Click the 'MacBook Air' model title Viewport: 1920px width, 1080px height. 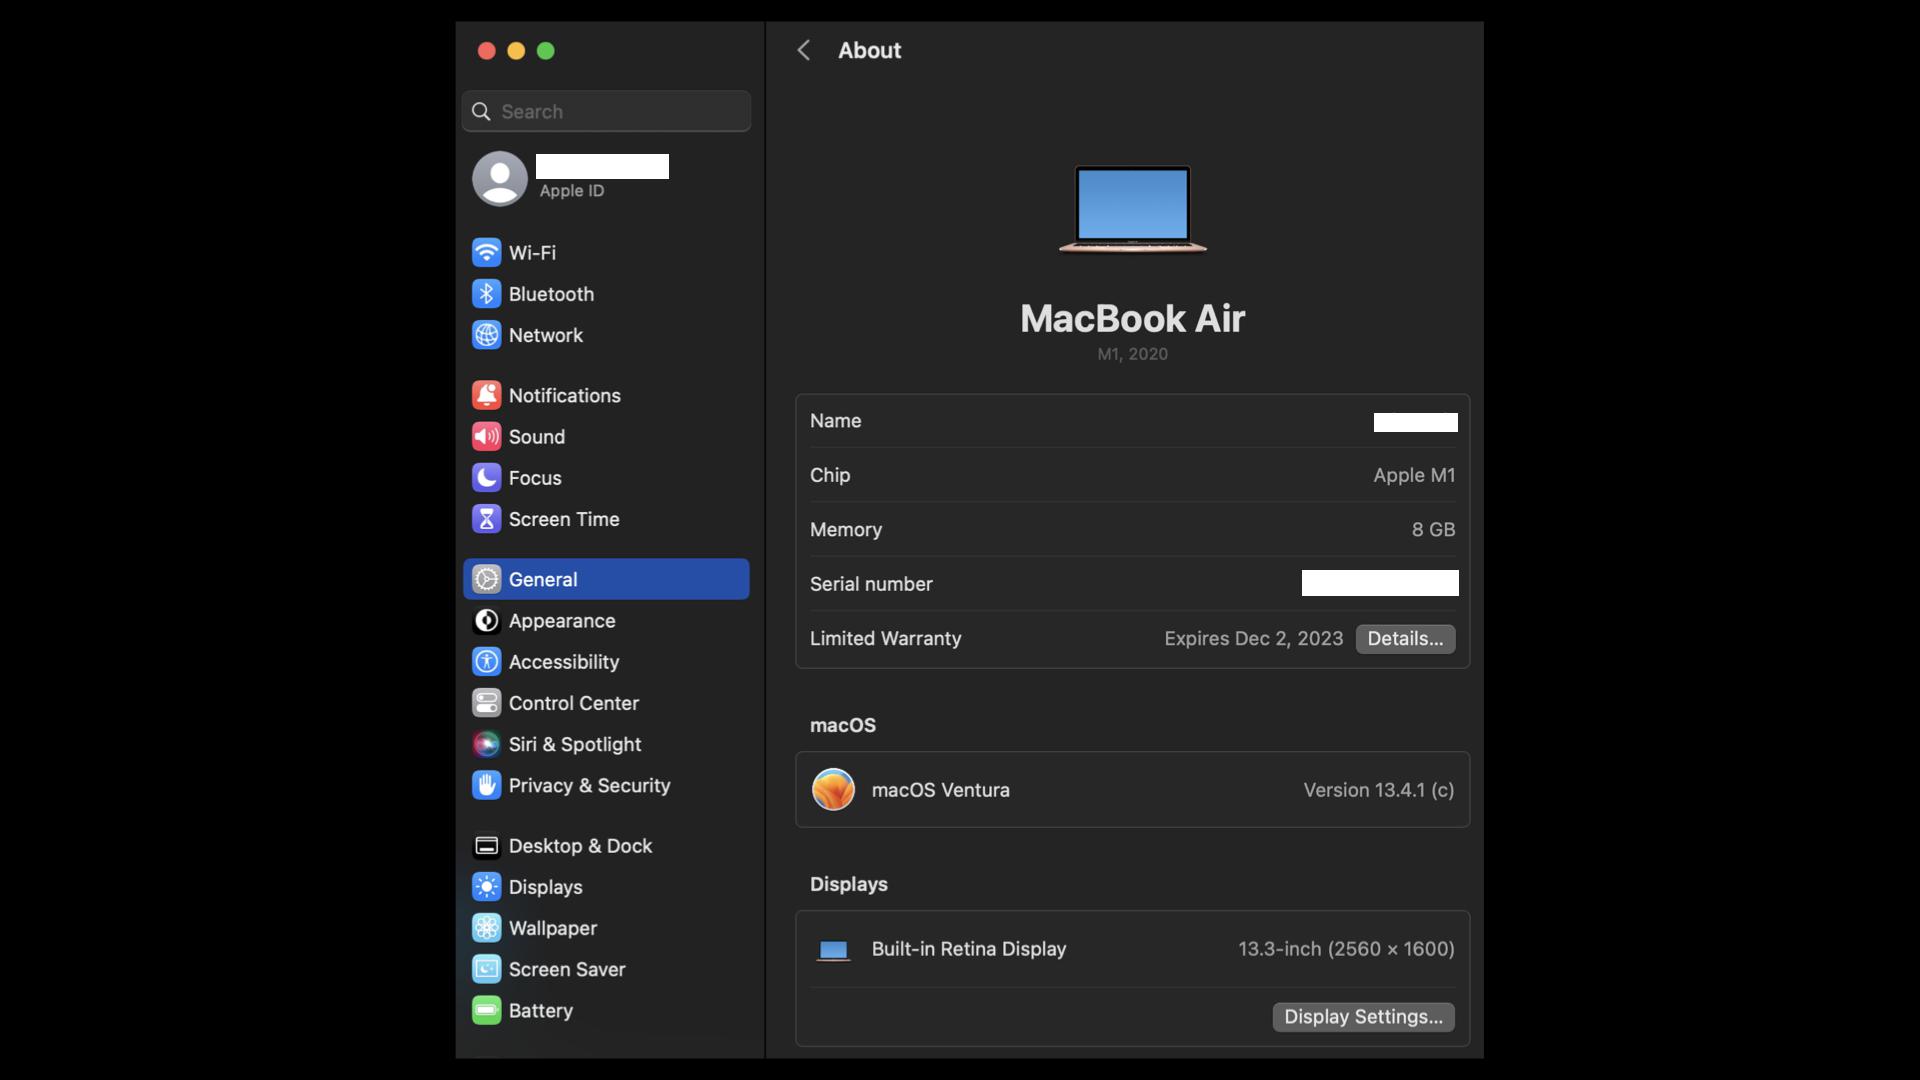point(1132,318)
